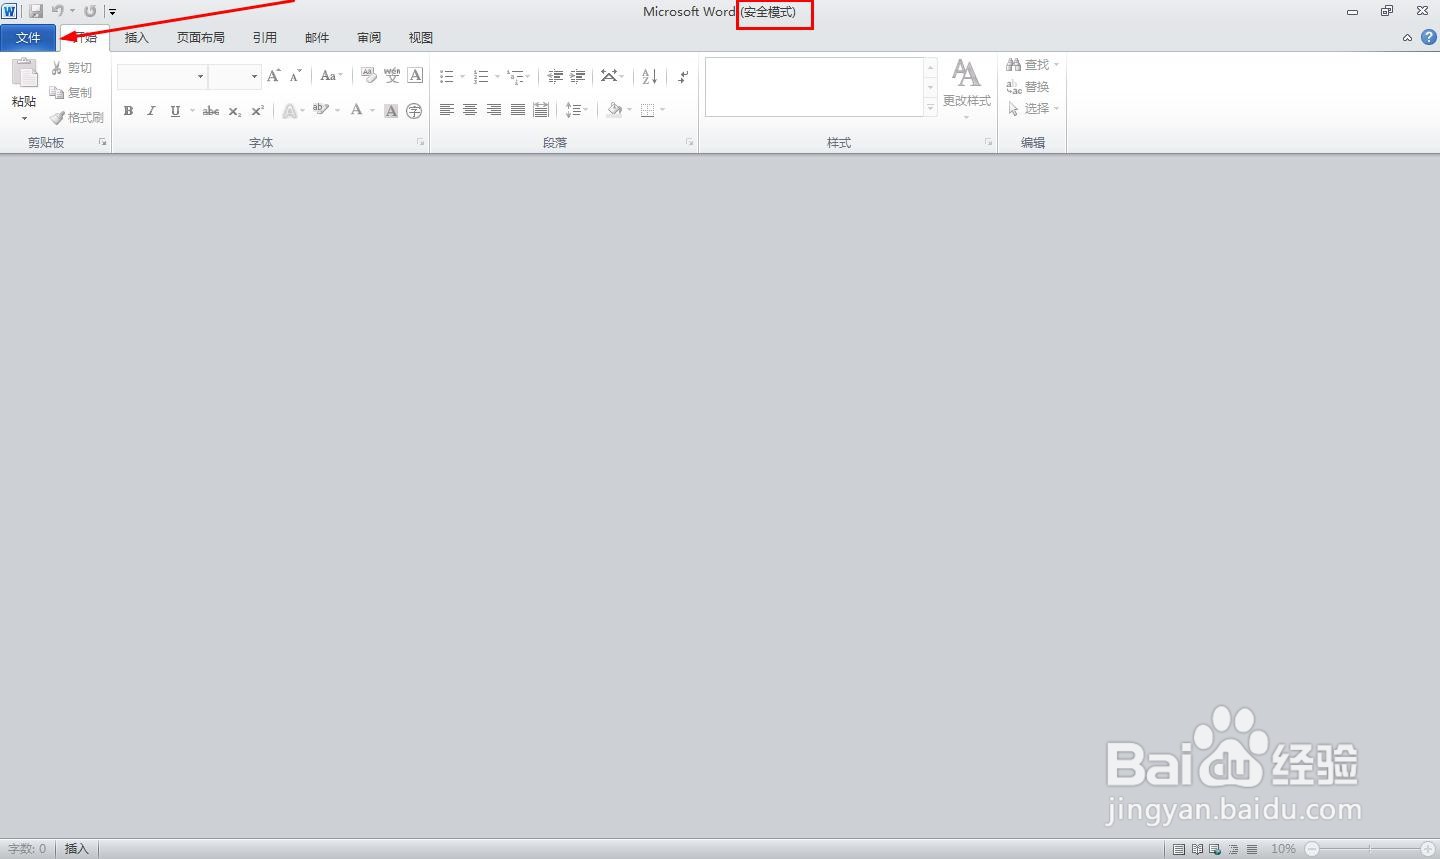The height and width of the screenshot is (859, 1440).
Task: Toggle subscript formatting
Action: [235, 111]
